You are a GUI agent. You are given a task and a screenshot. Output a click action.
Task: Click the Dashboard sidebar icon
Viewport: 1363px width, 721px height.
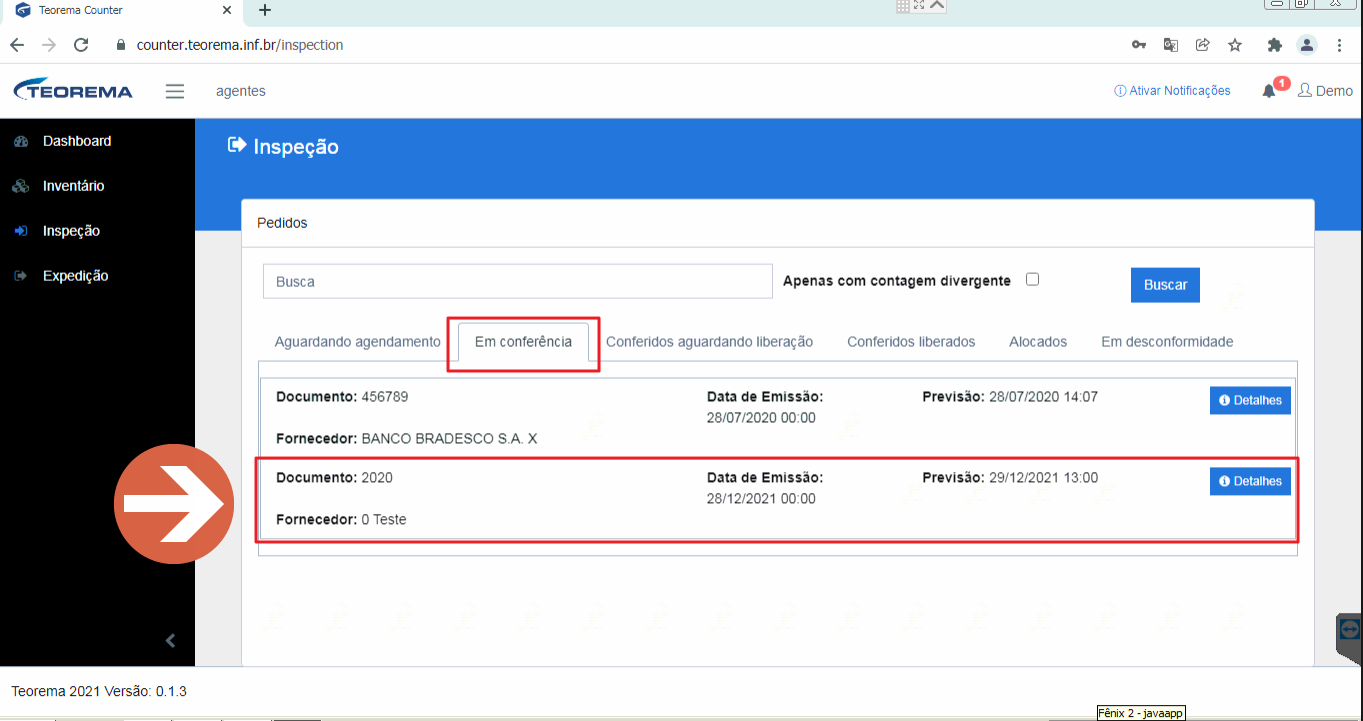(21, 142)
